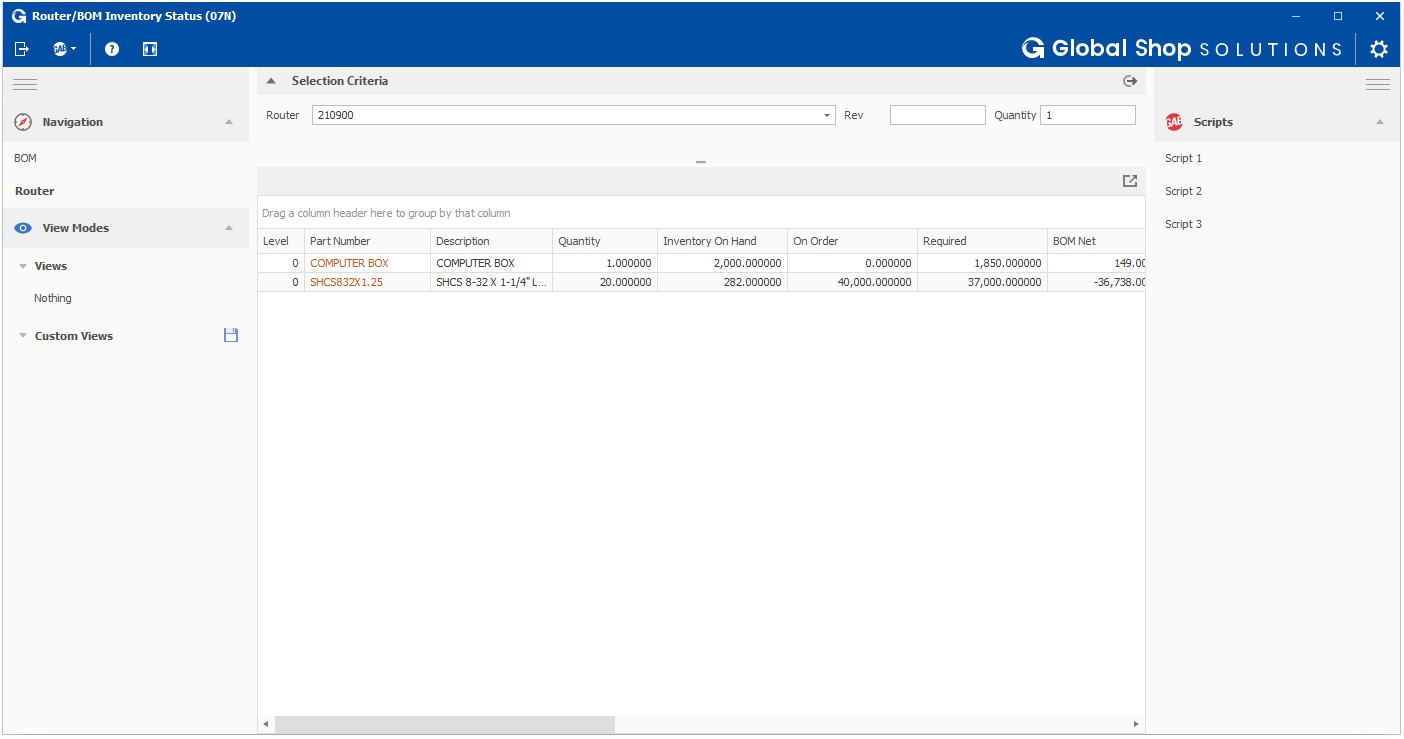
Task: Select the COMPUTER BOX description cell
Action: [x=491, y=263]
